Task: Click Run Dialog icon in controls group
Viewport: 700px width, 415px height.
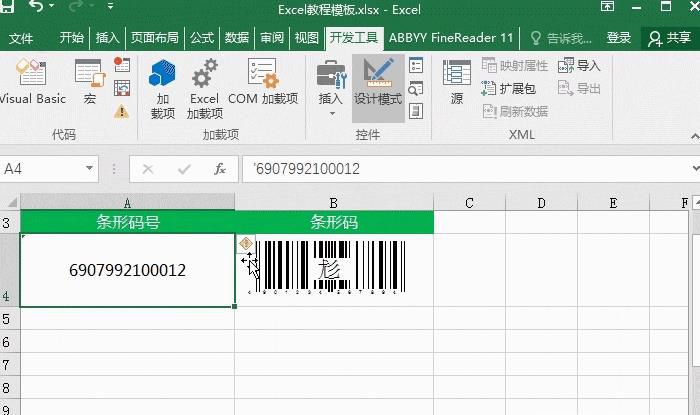Action: click(x=416, y=111)
